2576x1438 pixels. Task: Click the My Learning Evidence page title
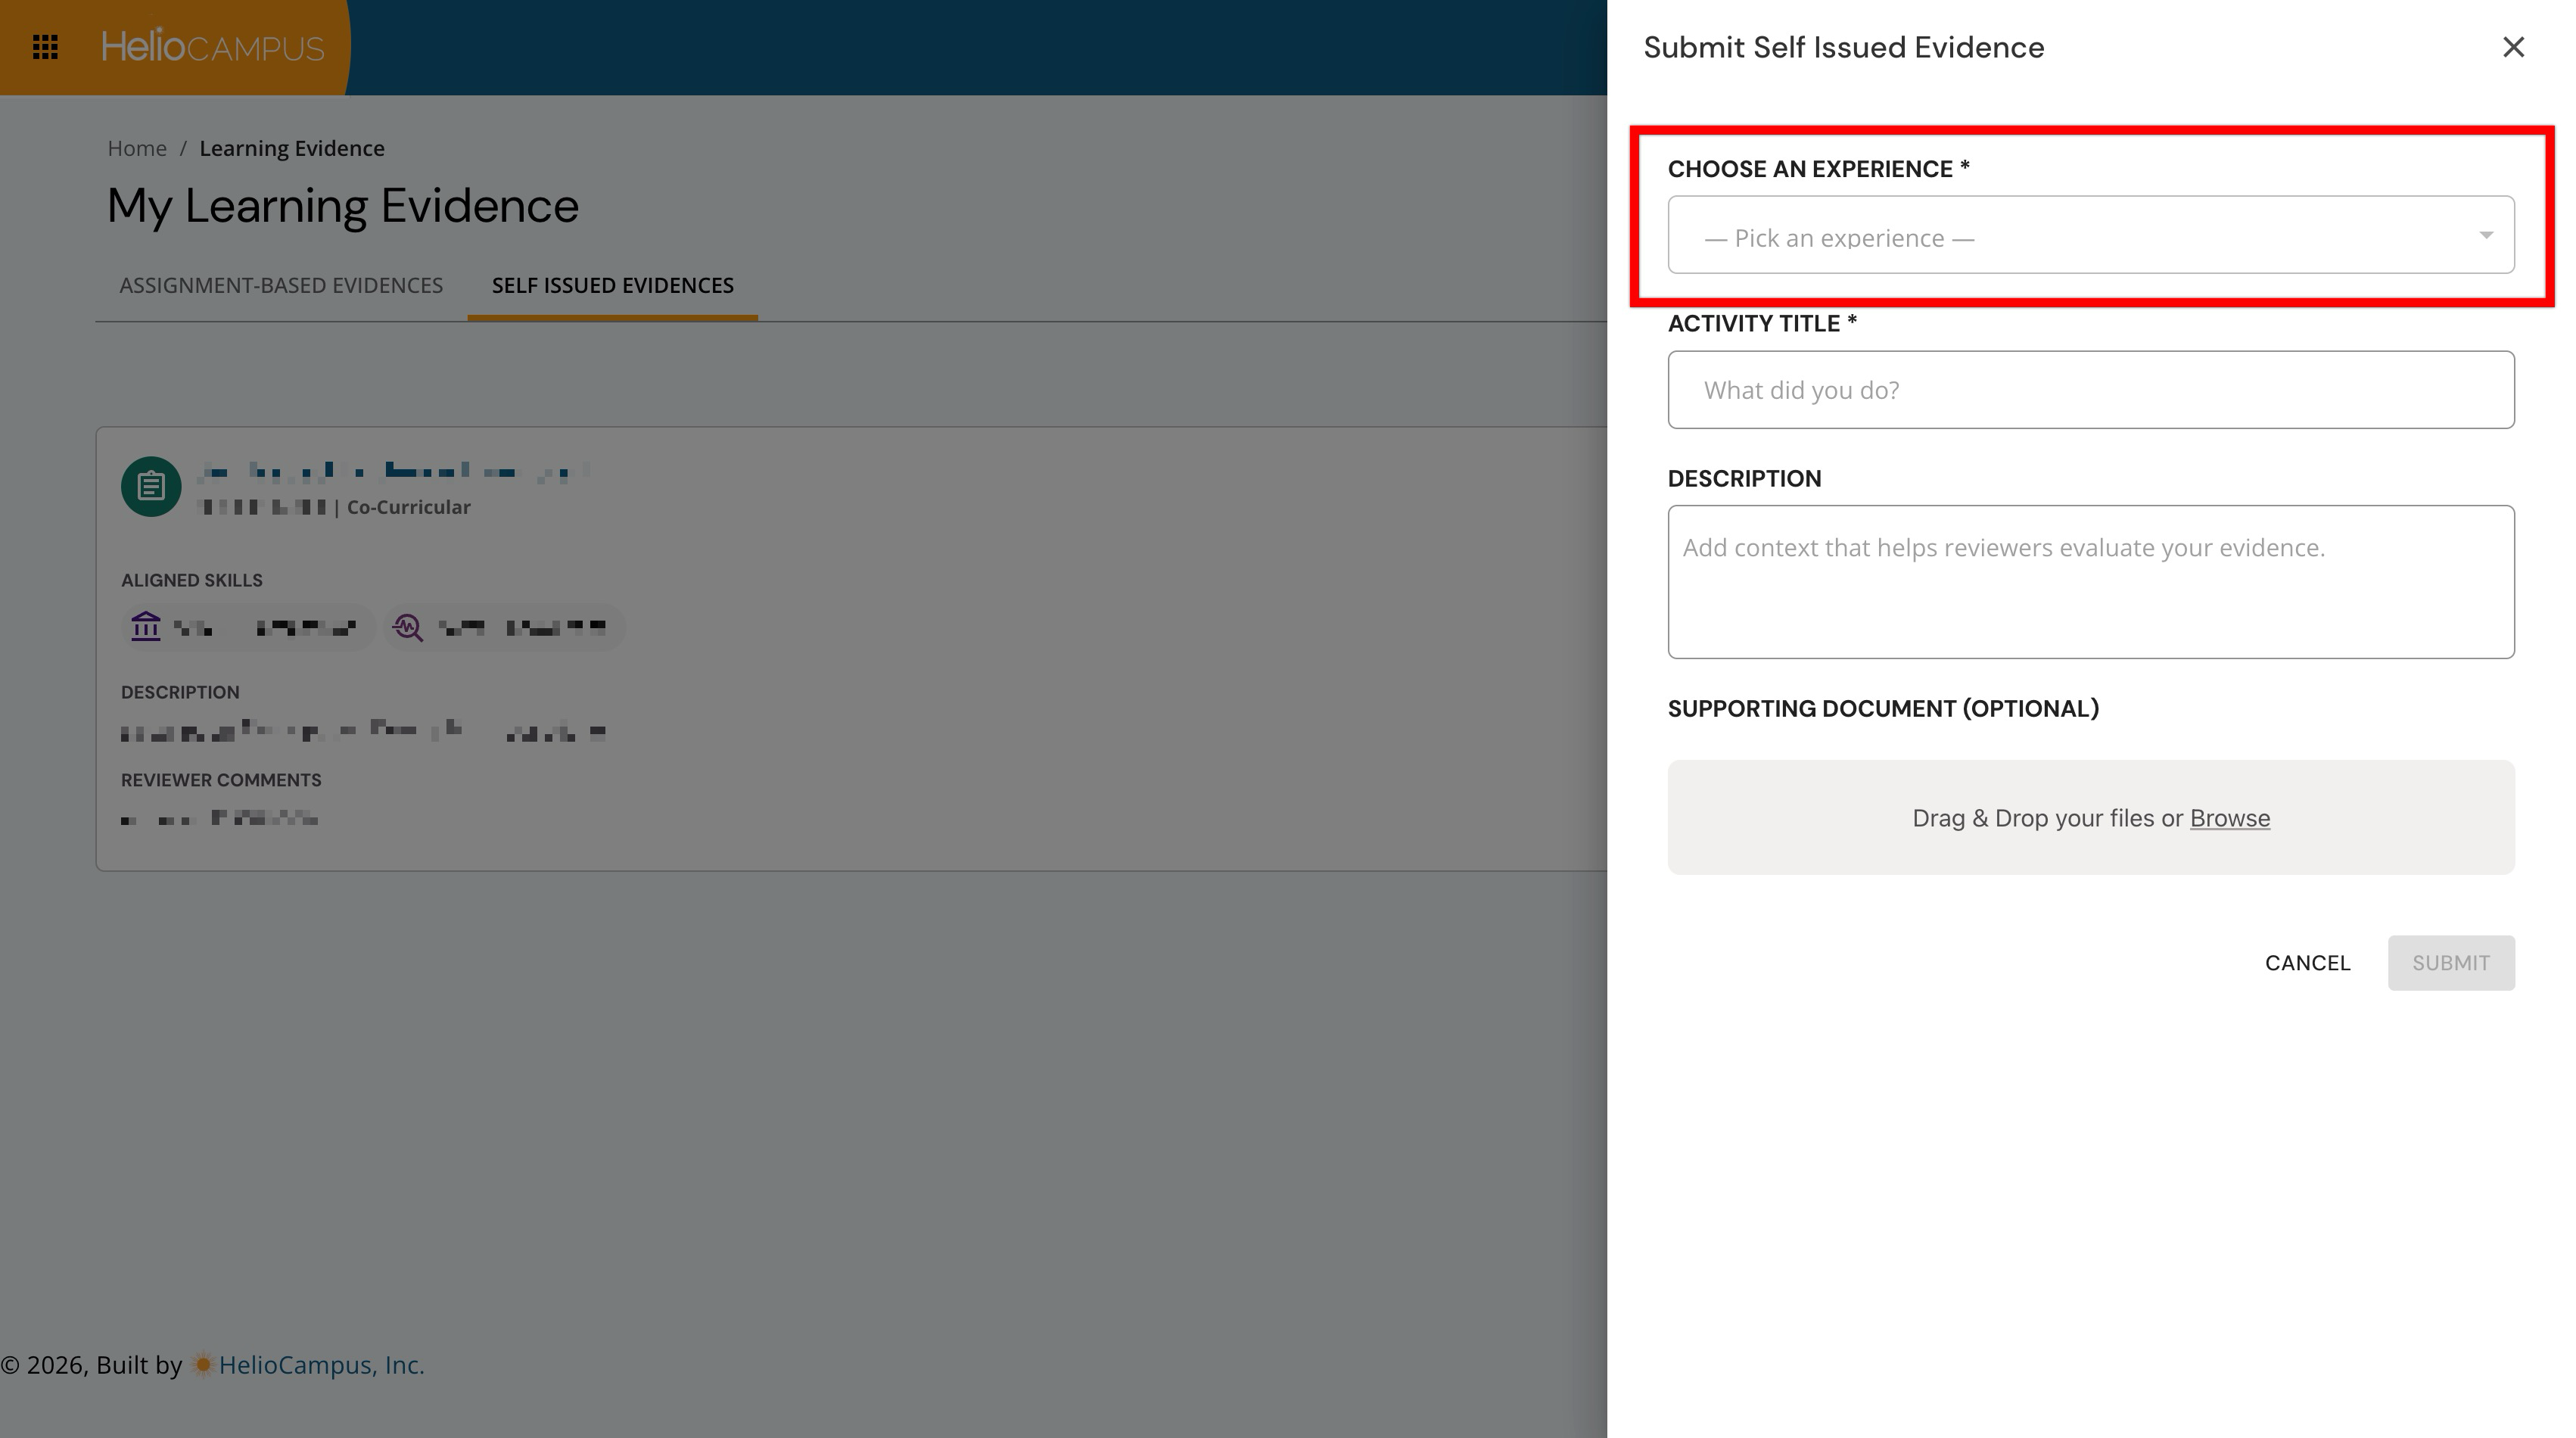[343, 206]
